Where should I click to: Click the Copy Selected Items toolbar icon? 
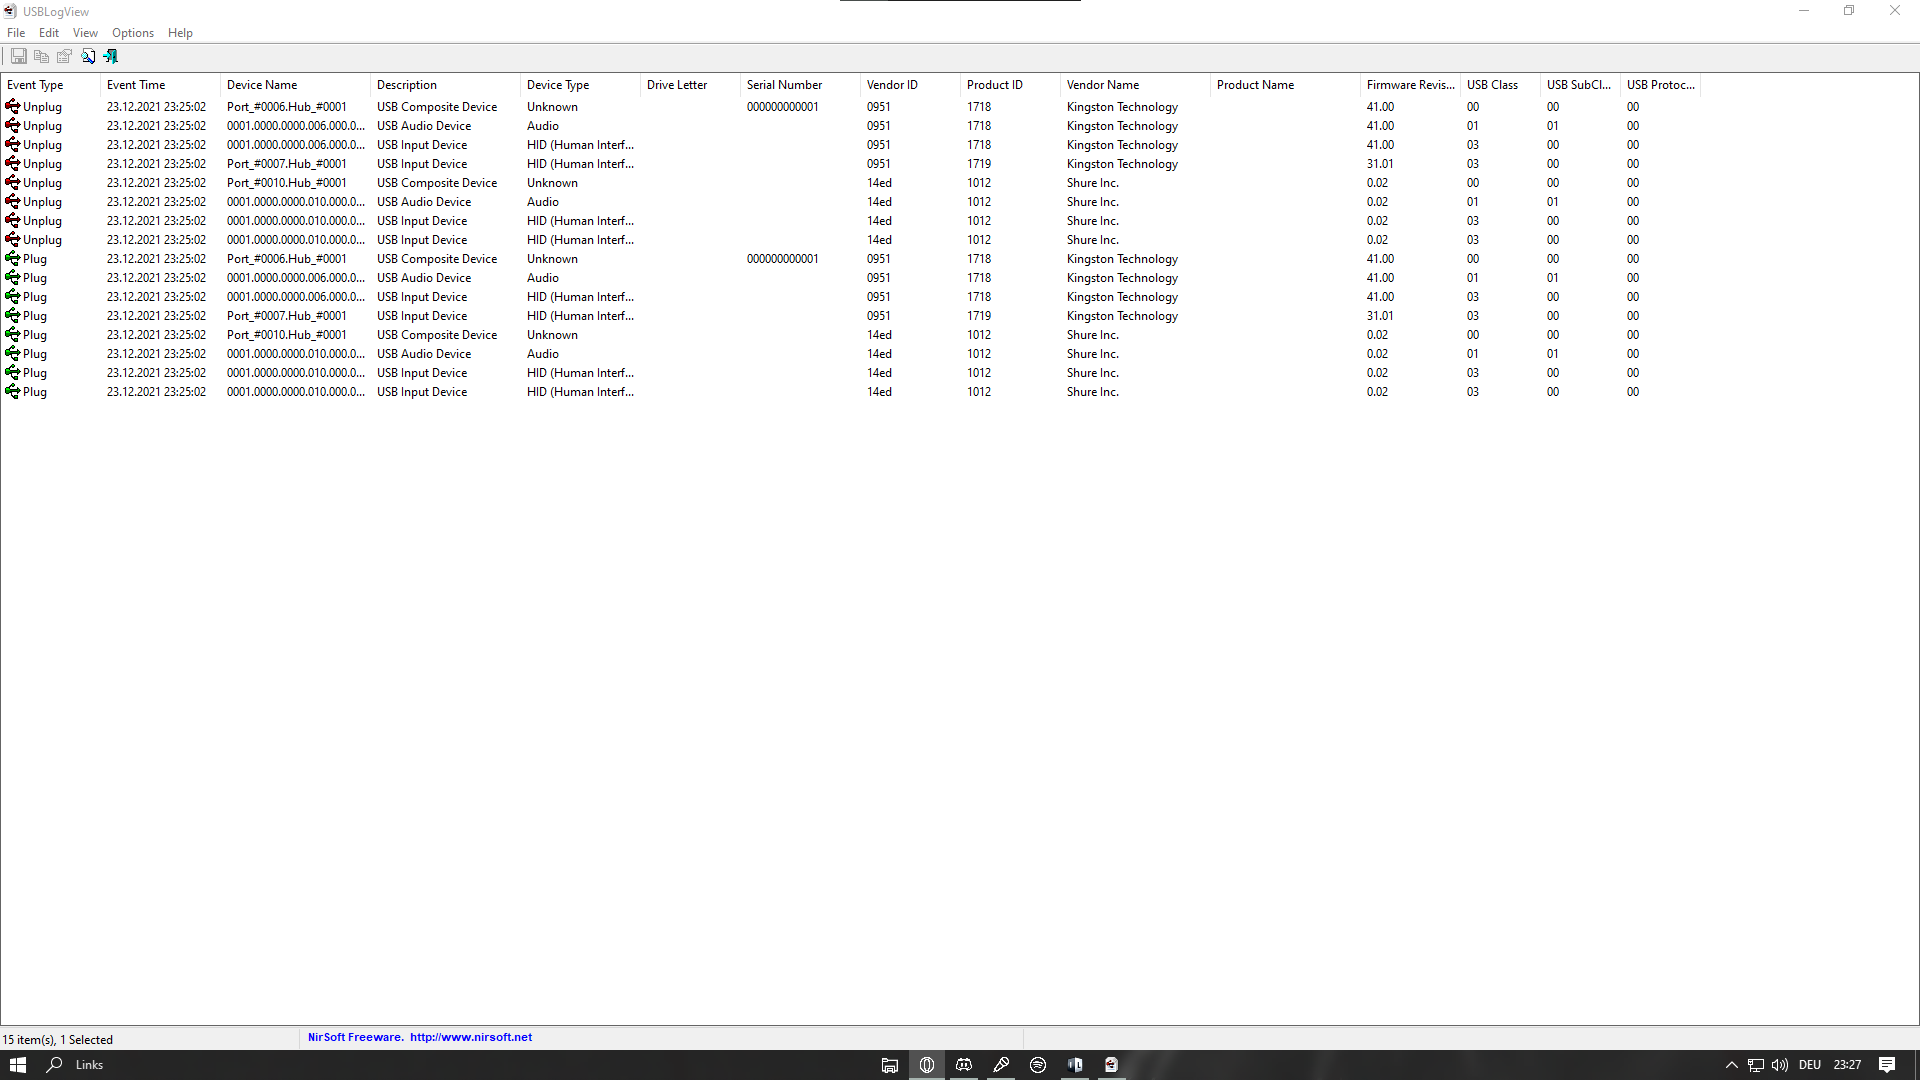pyautogui.click(x=41, y=56)
